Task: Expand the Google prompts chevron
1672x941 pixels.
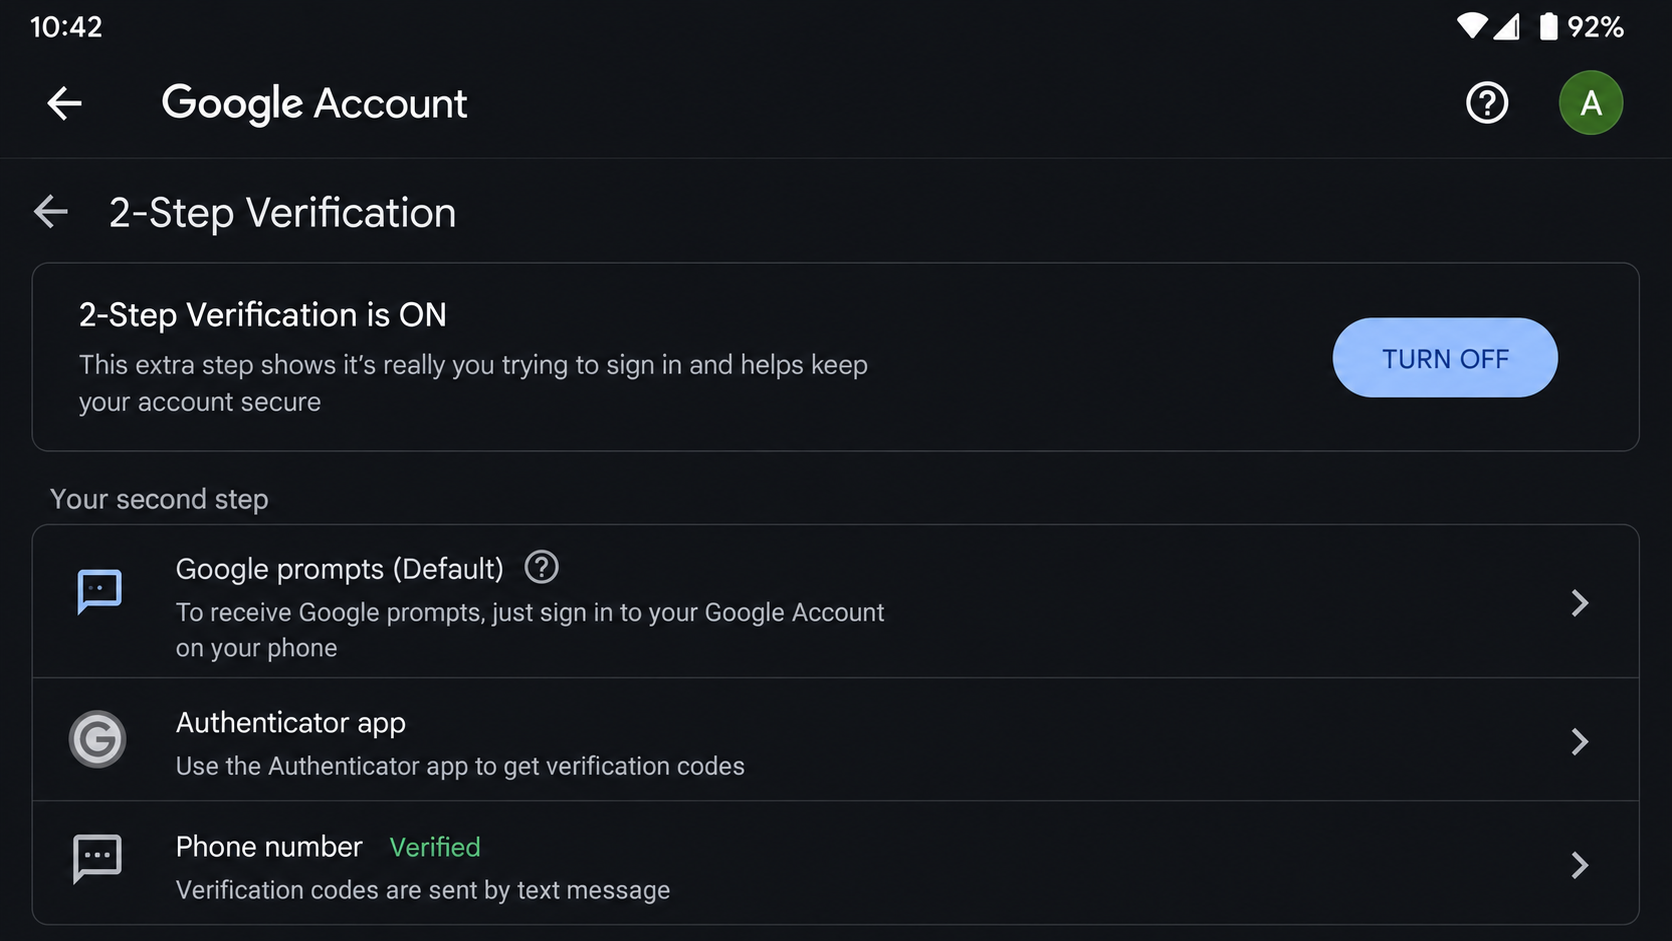Action: (1580, 603)
